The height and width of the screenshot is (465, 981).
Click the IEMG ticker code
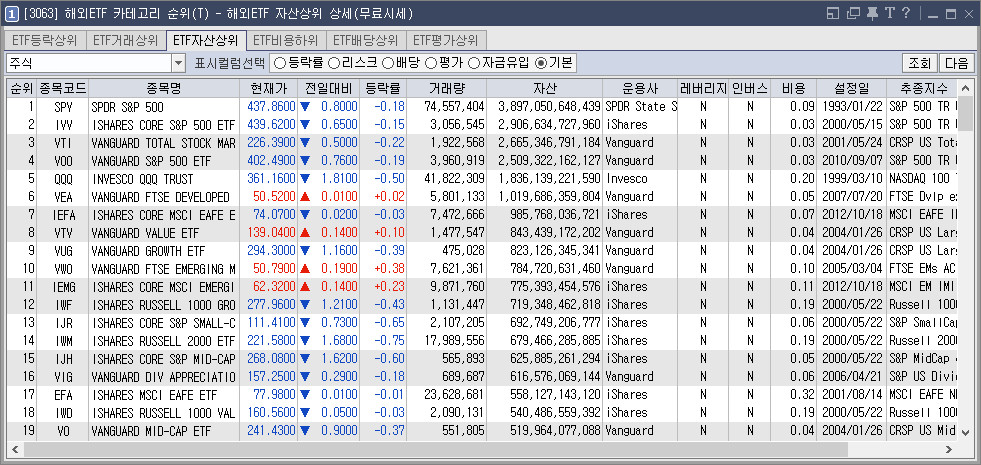[x=63, y=287]
